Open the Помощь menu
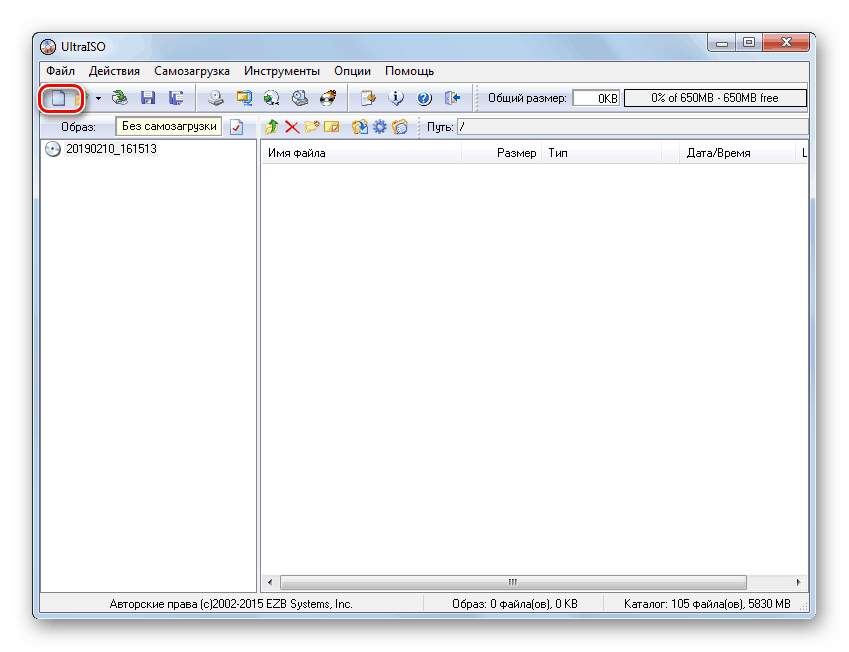The height and width of the screenshot is (652, 849). (409, 71)
